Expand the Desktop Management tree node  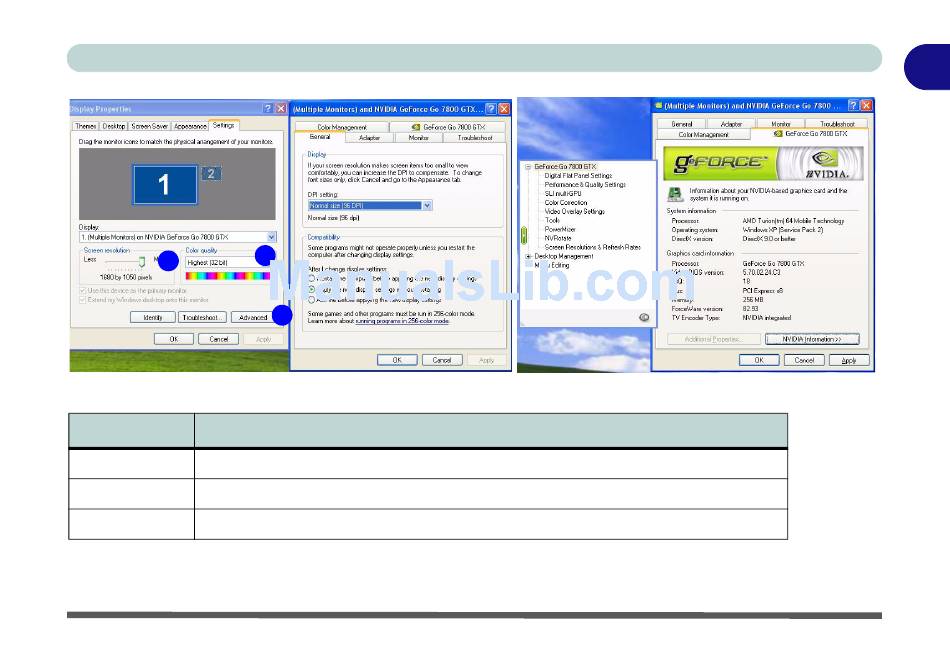[528, 256]
